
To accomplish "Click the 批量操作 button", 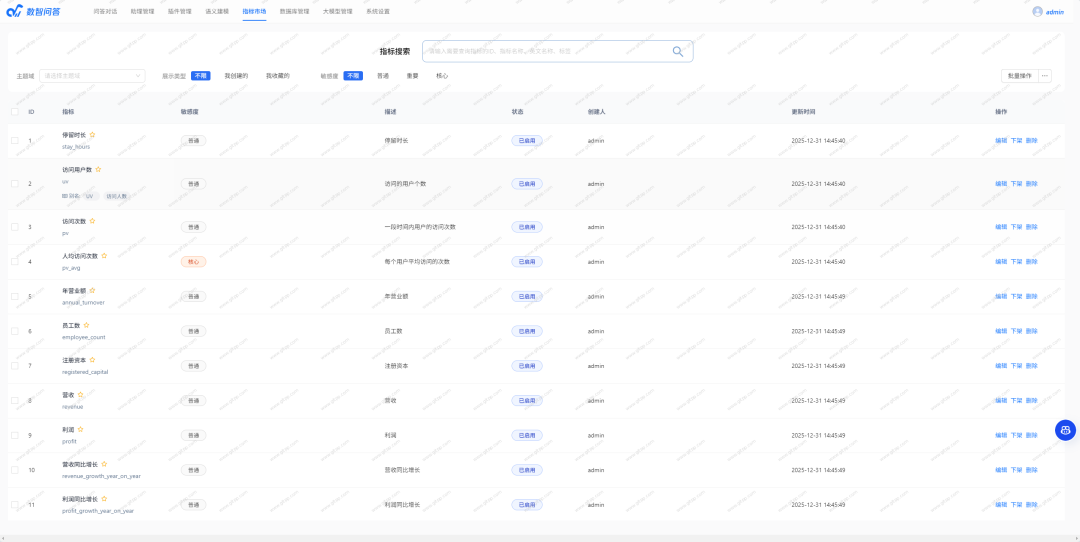I will 1019,76.
